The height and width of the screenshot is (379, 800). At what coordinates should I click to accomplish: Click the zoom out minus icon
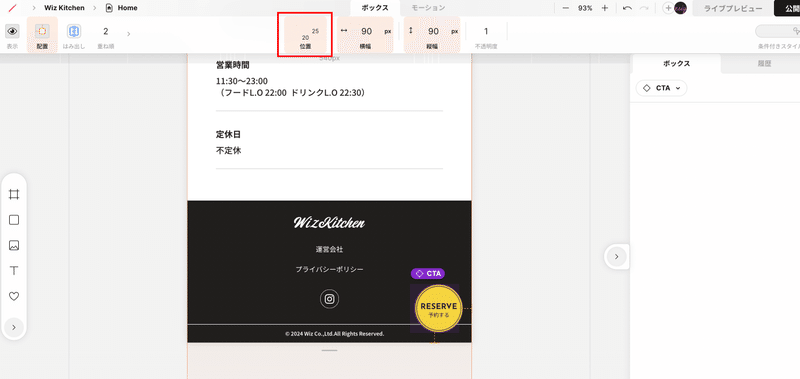(566, 8)
